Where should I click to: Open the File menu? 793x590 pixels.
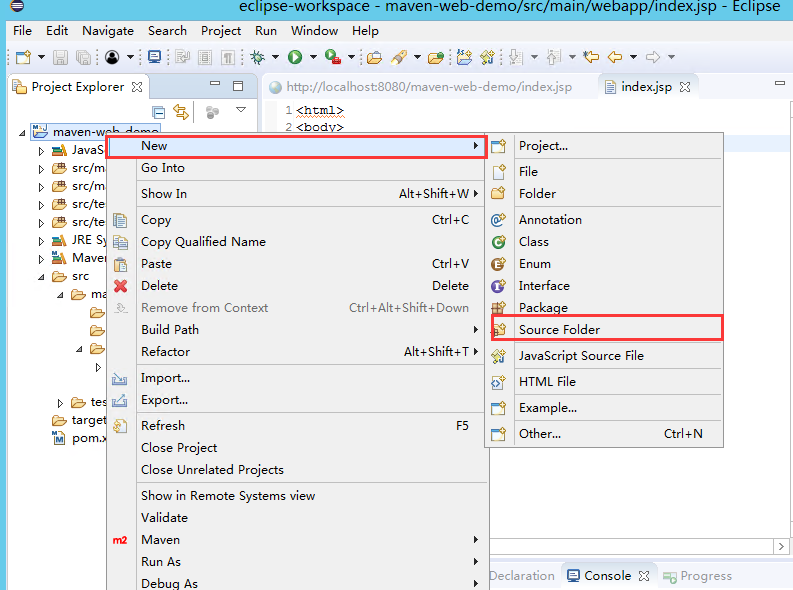click(x=22, y=31)
